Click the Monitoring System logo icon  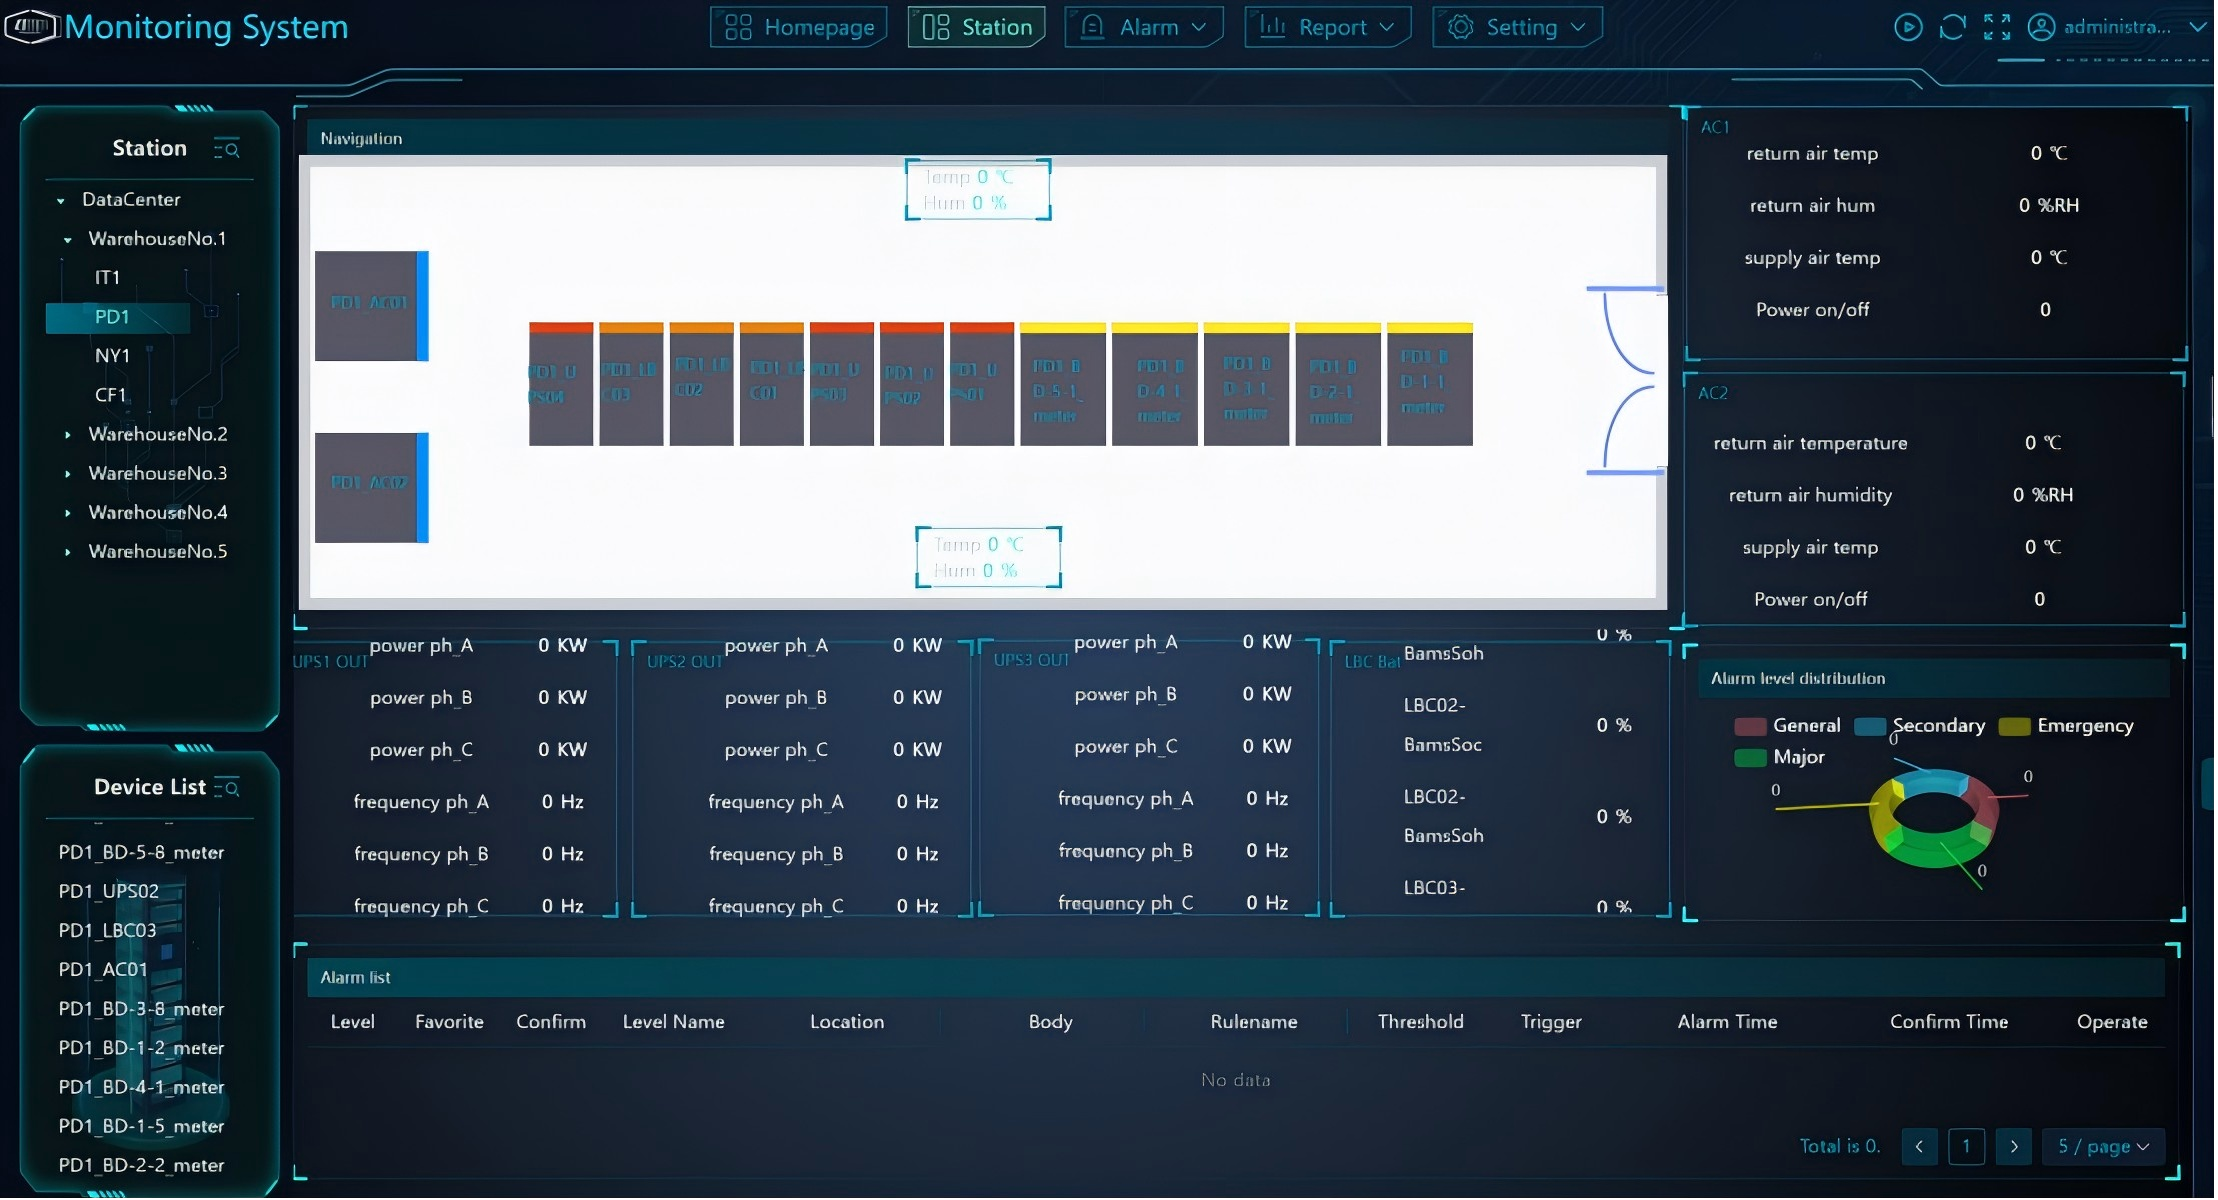32,26
